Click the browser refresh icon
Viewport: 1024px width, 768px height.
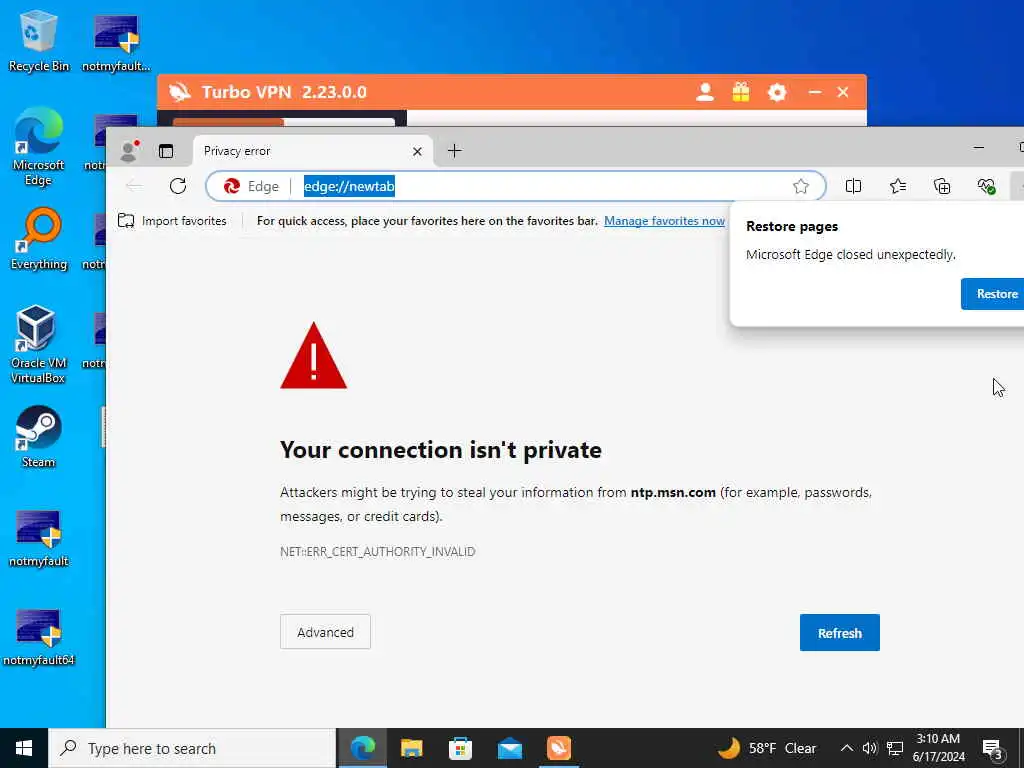(x=178, y=186)
